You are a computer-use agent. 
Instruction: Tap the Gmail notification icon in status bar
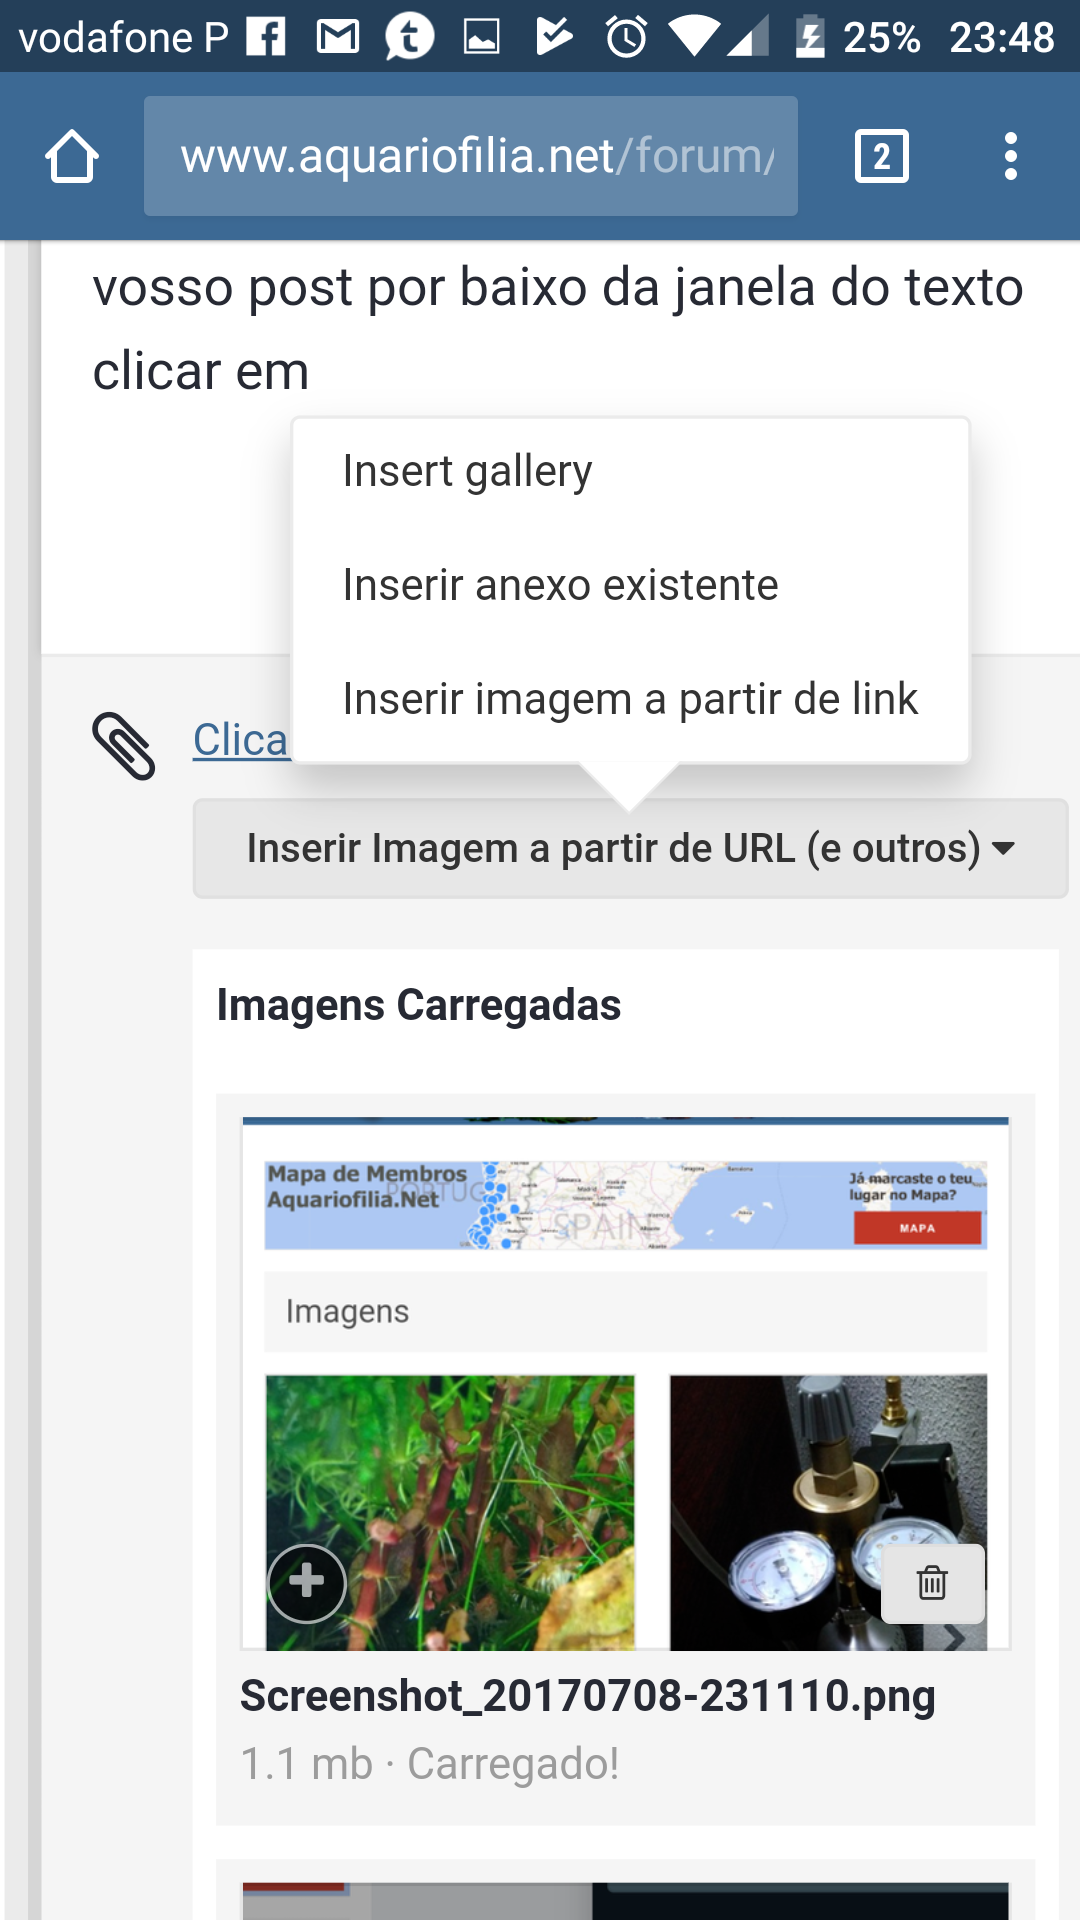point(338,37)
